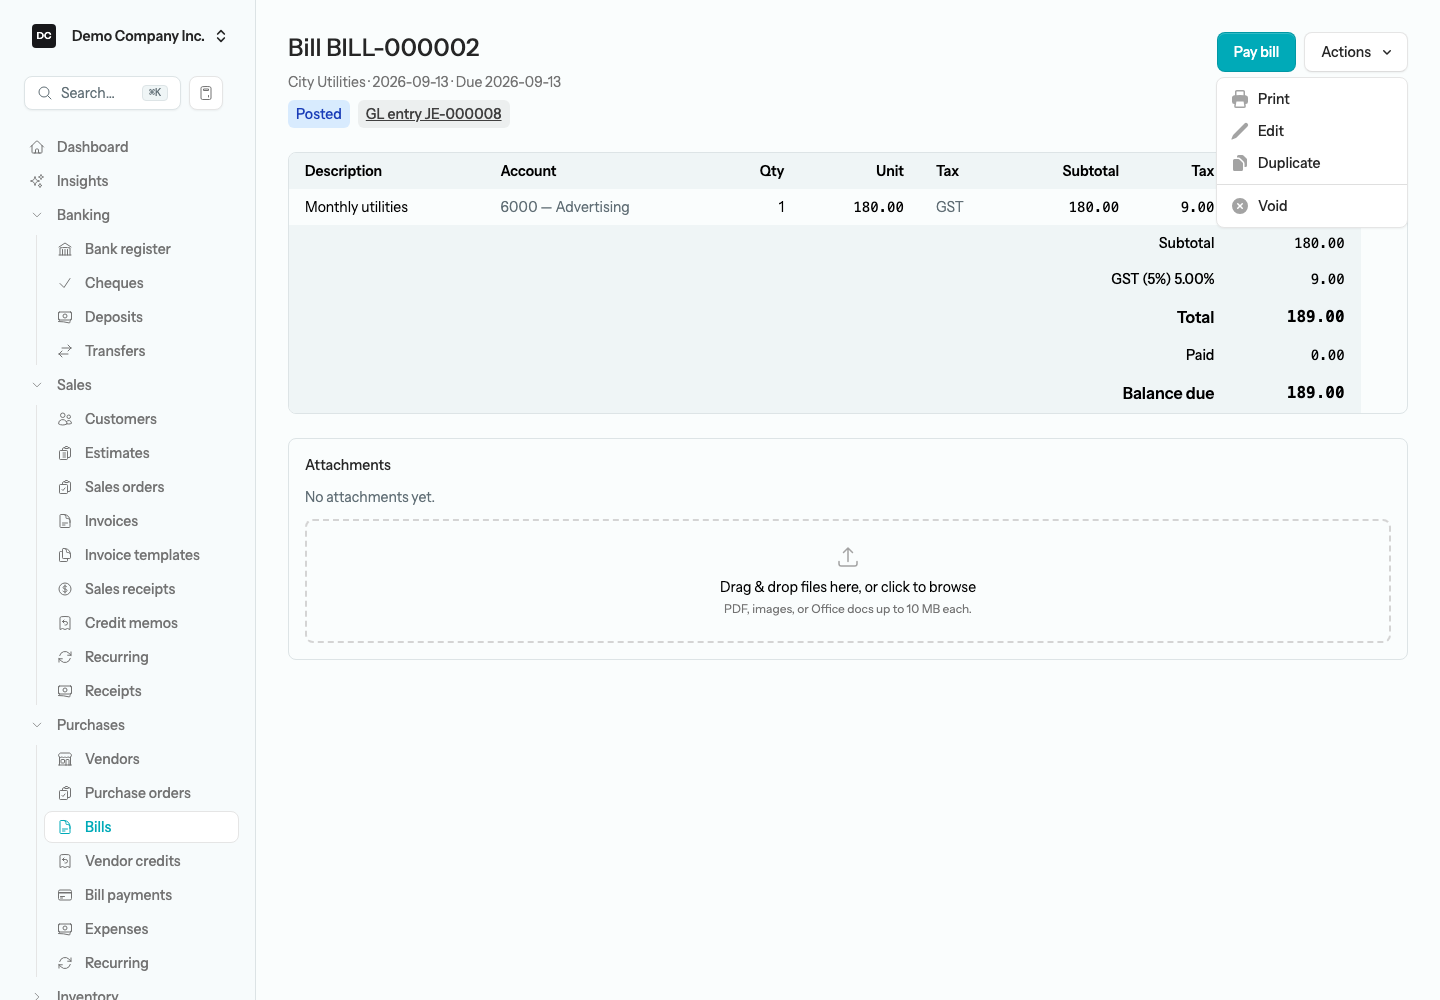1440x1000 pixels.
Task: Click the Sales-section Recurring refresh icon
Action: point(65,657)
